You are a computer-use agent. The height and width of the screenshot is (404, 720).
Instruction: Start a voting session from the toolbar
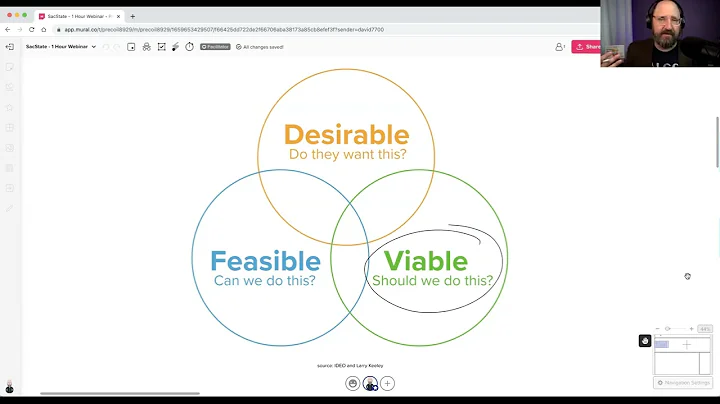pyautogui.click(x=162, y=47)
